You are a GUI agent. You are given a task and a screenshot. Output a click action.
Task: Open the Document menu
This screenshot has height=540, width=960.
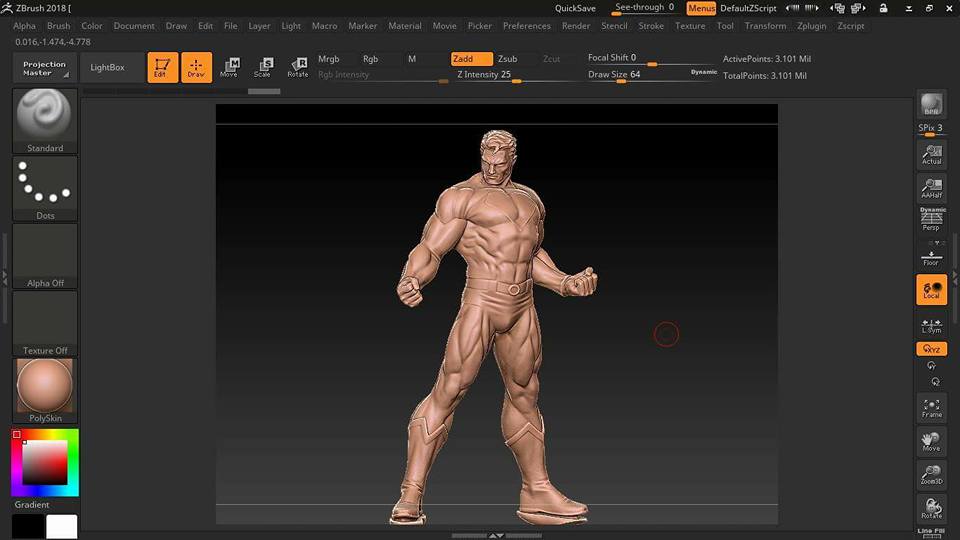pyautogui.click(x=134, y=26)
